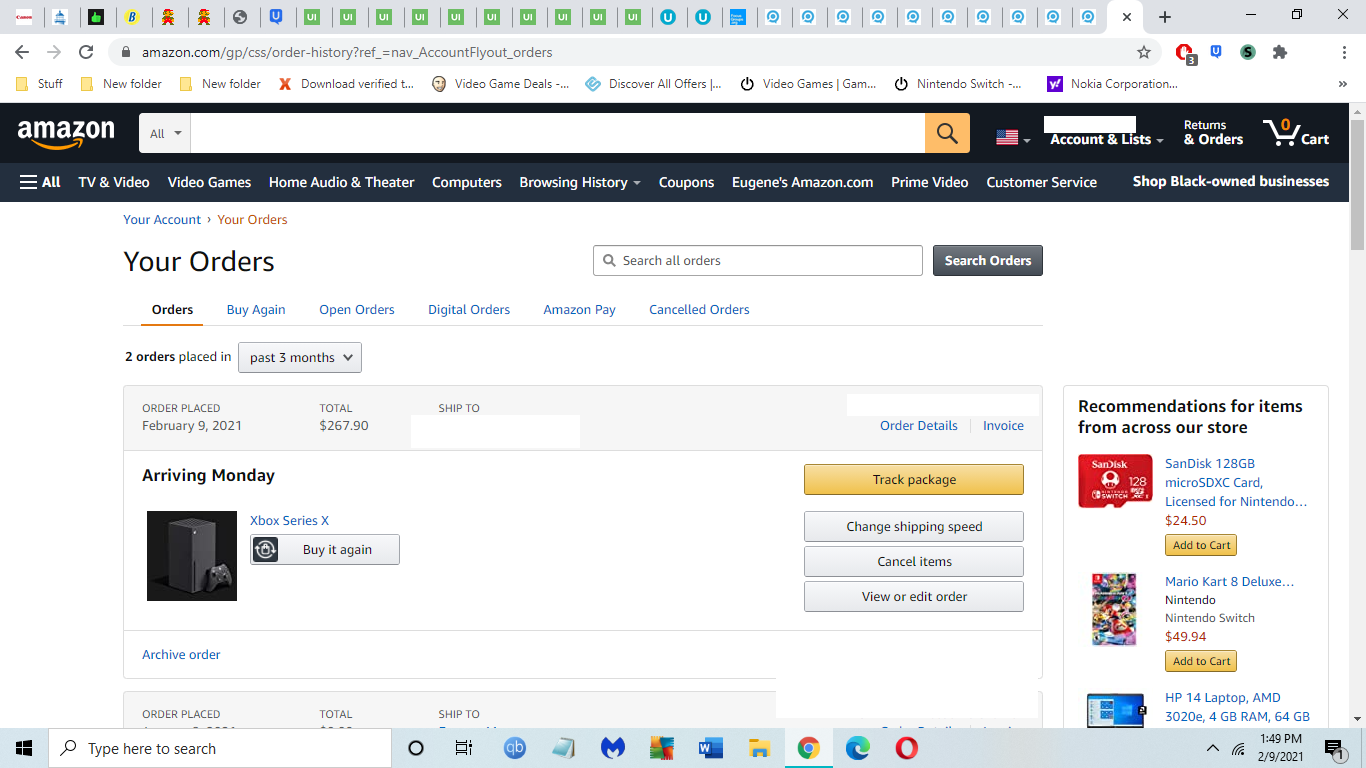Open the Windows notification center

(1333, 748)
